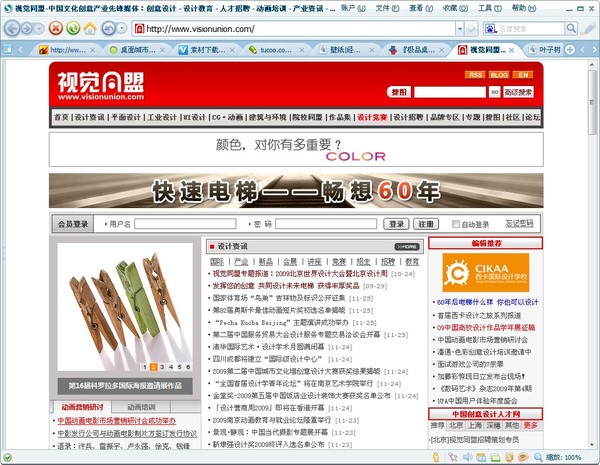Switch to the 桌面城市 tab
Image resolution: width=600 pixels, height=465 pixels.
click(138, 50)
